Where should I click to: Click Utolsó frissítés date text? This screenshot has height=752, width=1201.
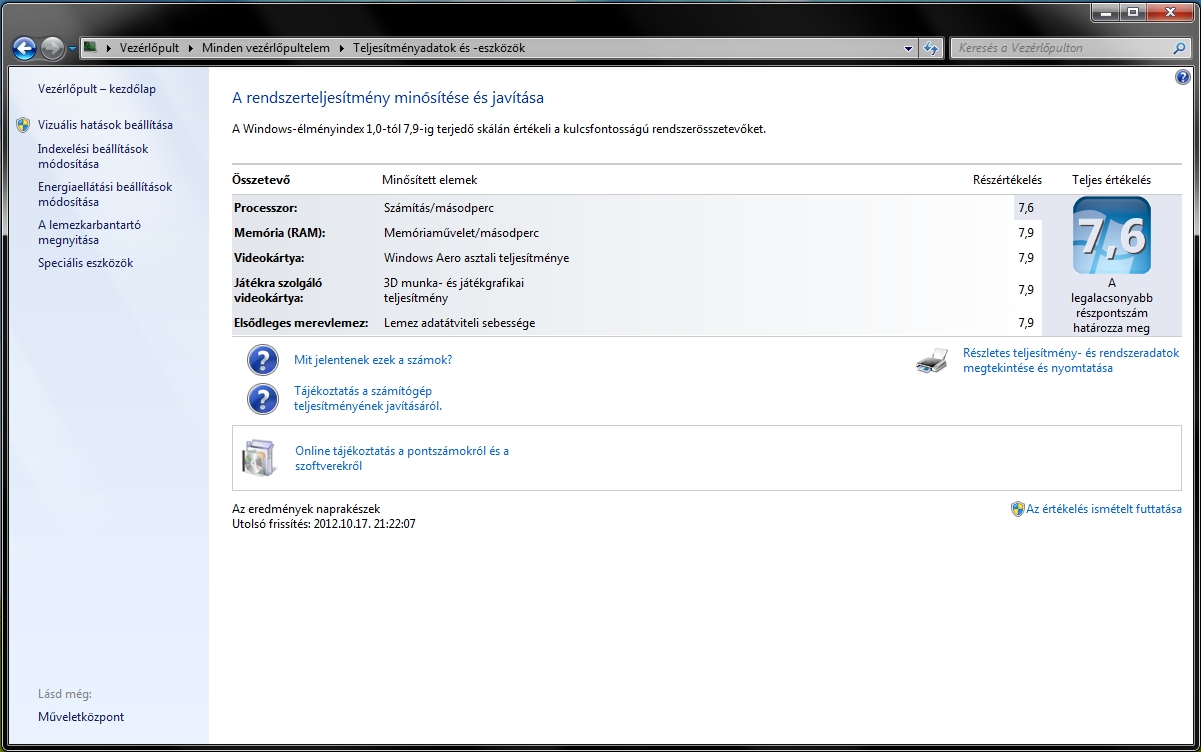click(324, 523)
